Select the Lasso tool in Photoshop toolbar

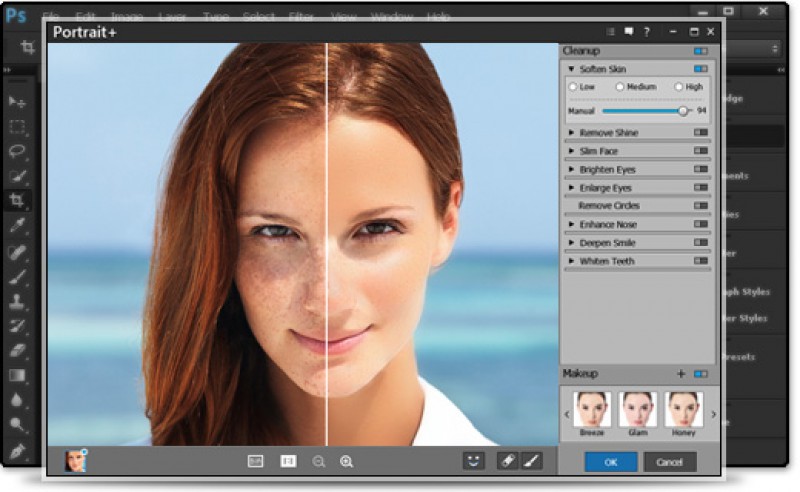(x=17, y=152)
